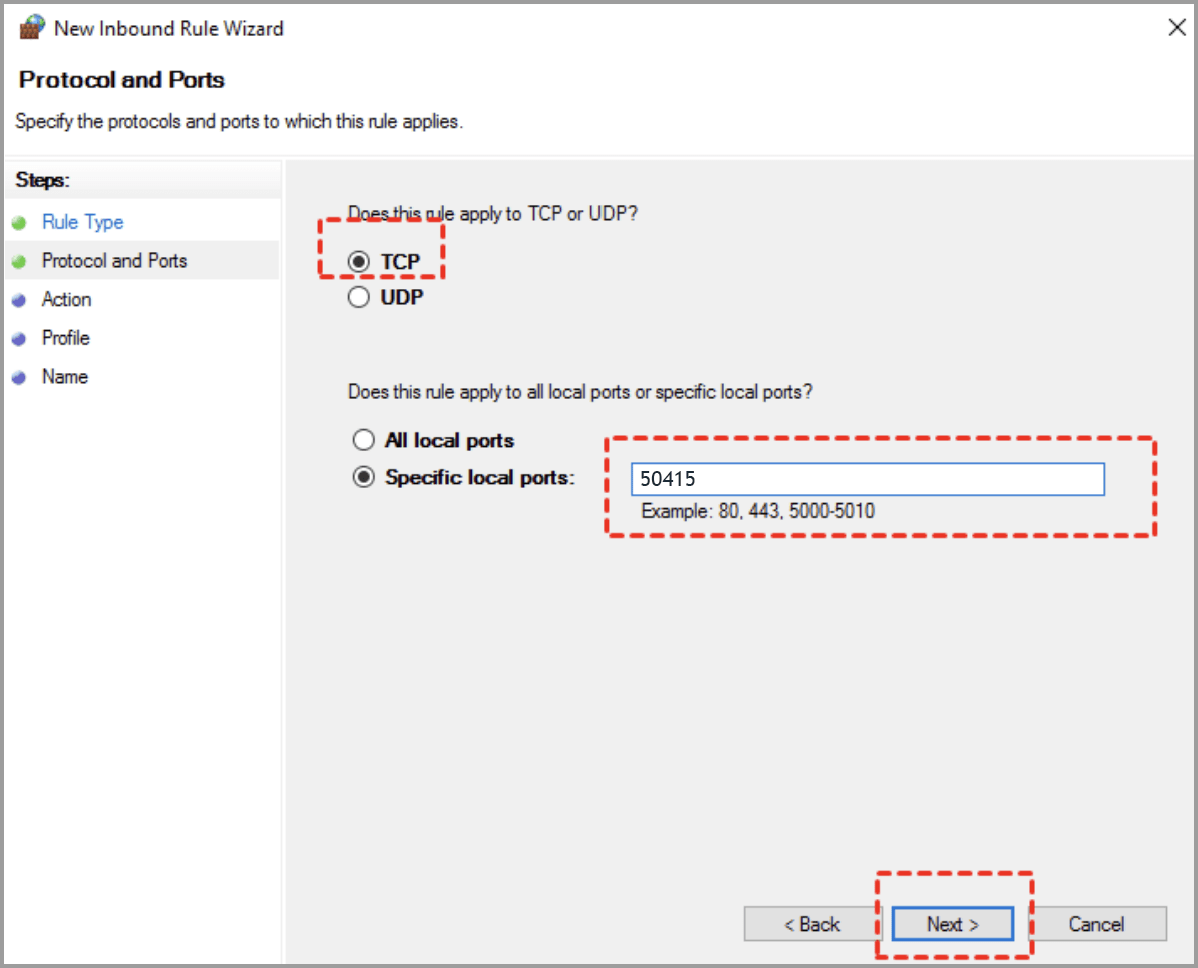This screenshot has width=1198, height=968.
Task: Click inside the port number field
Action: click(868, 479)
